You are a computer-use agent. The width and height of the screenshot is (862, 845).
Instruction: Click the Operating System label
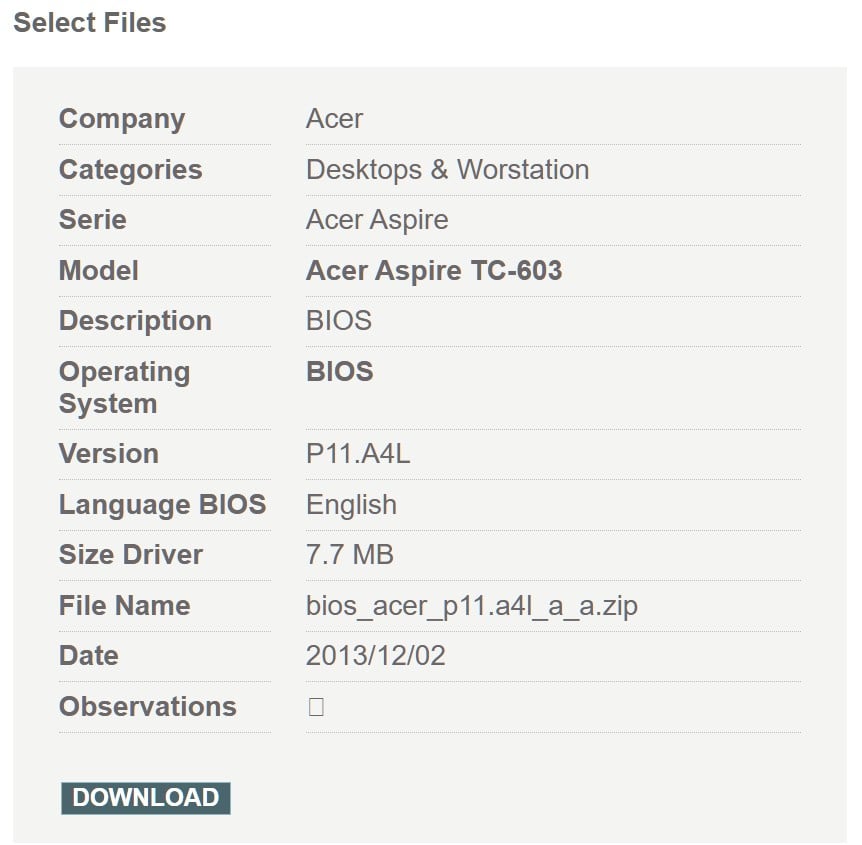tap(125, 388)
